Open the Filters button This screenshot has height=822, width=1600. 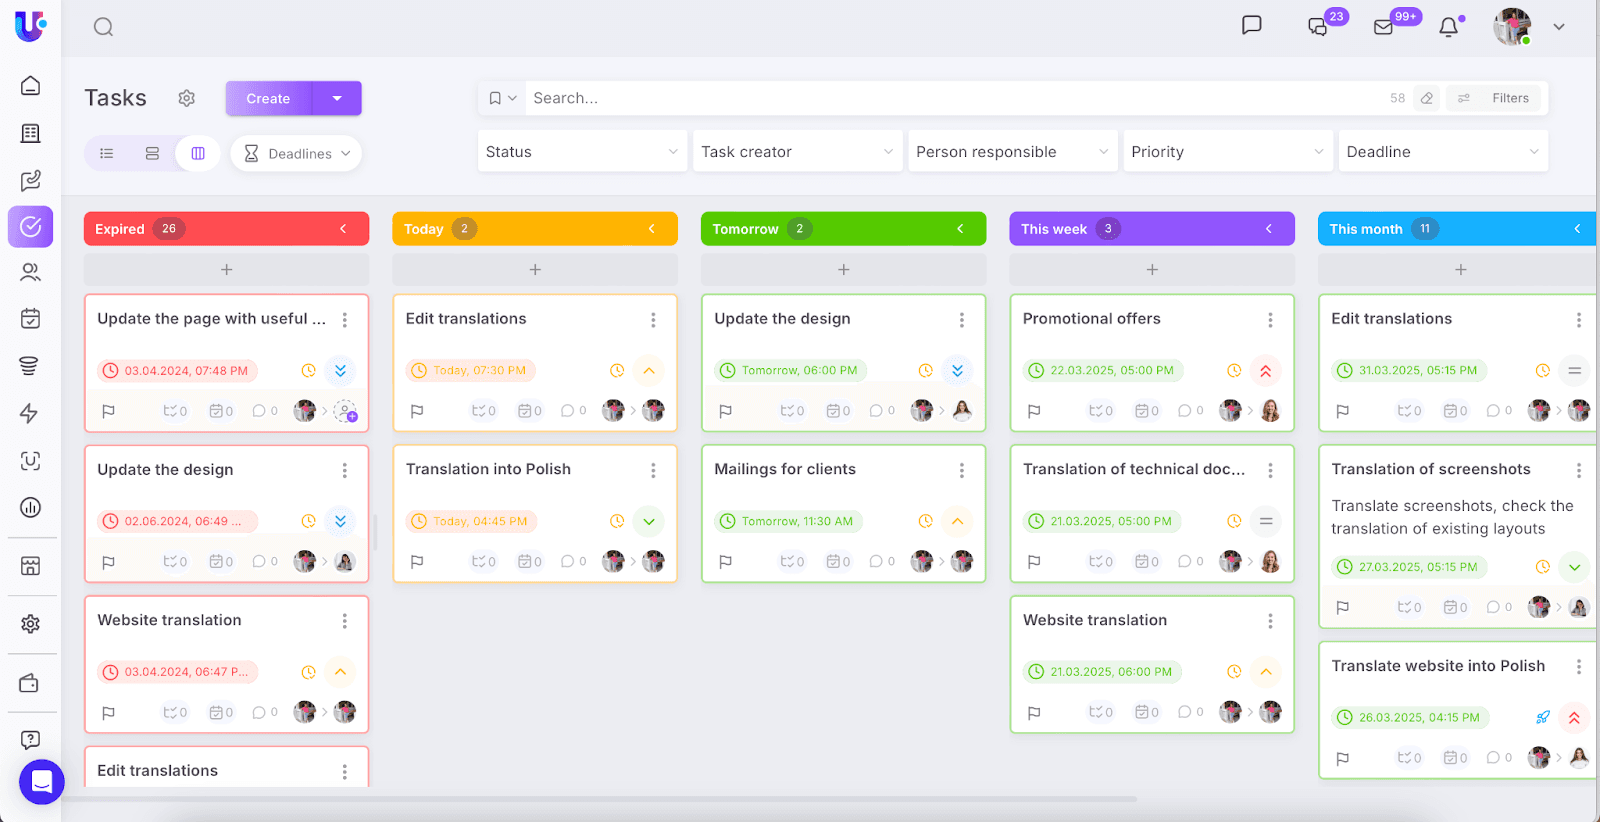click(1497, 98)
